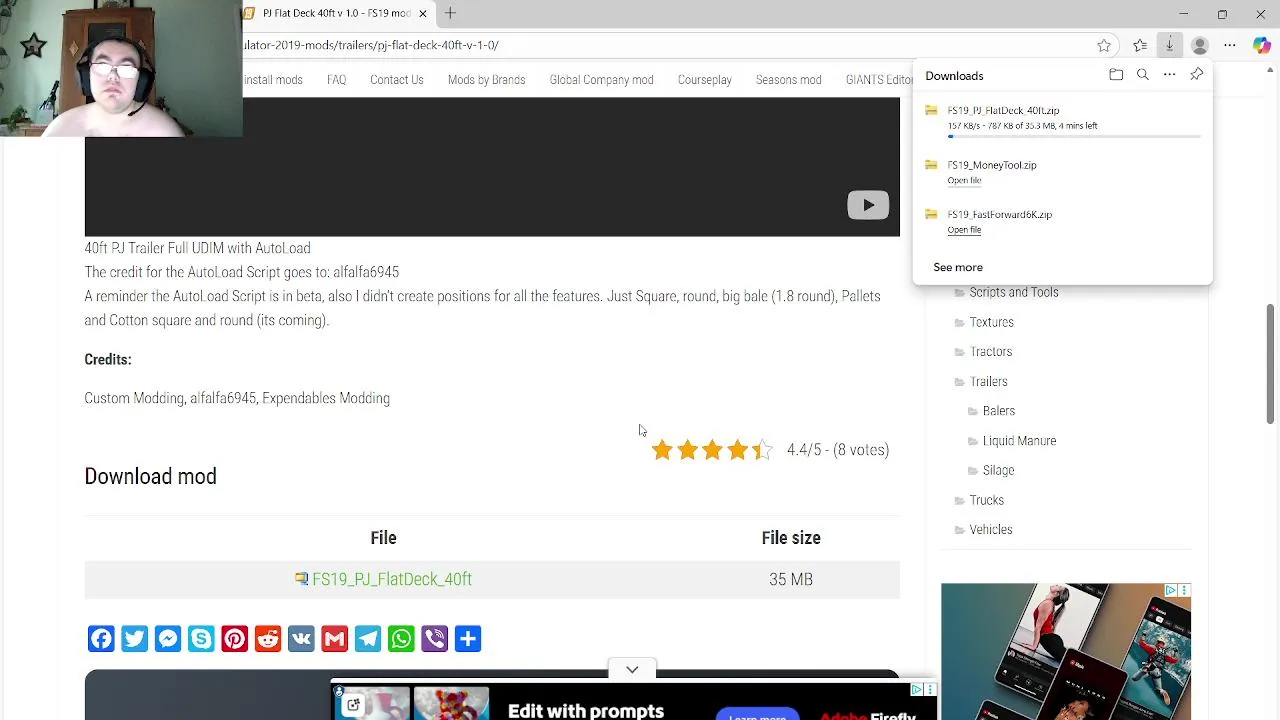Rate the mod five stars
This screenshot has width=1280, height=720.
pos(762,450)
